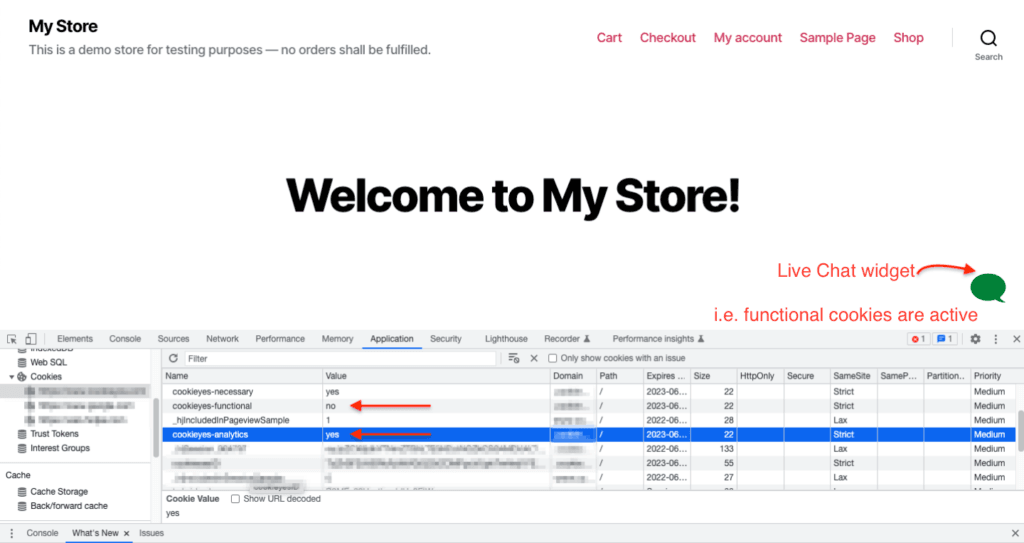Sort cookies by Domain column
The image size is (1024, 543).
click(573, 376)
